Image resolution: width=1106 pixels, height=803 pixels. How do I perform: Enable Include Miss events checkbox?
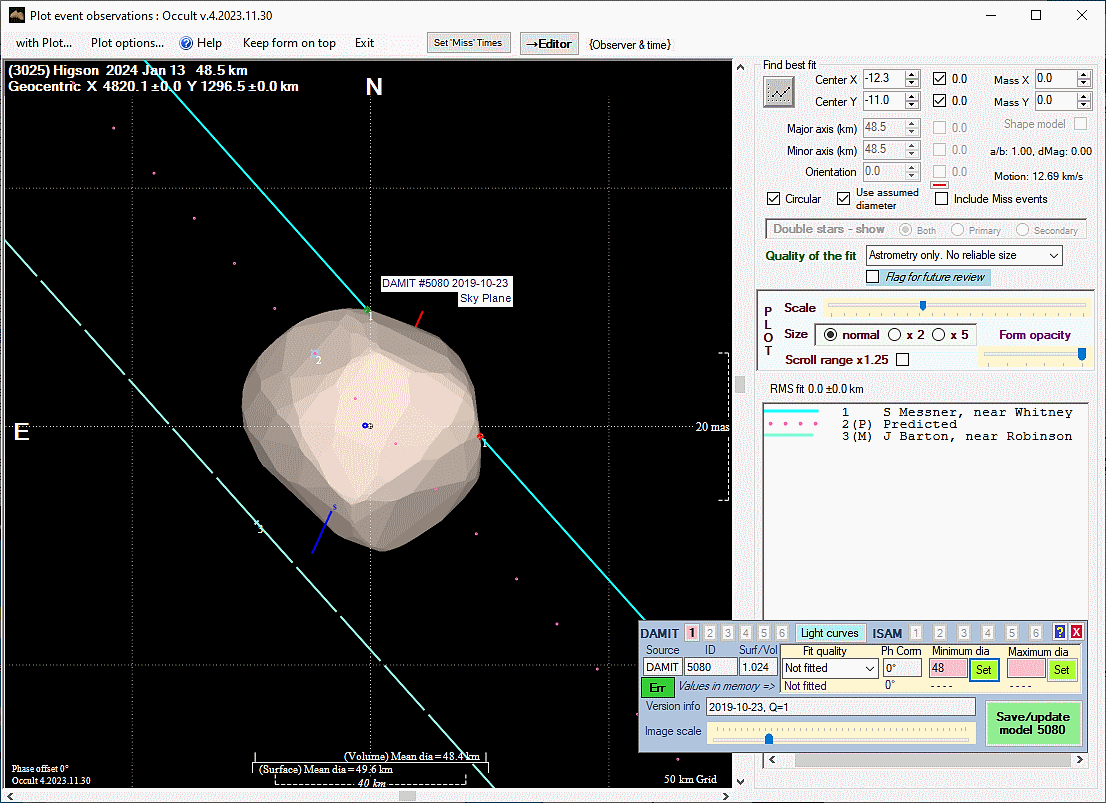[x=942, y=199]
